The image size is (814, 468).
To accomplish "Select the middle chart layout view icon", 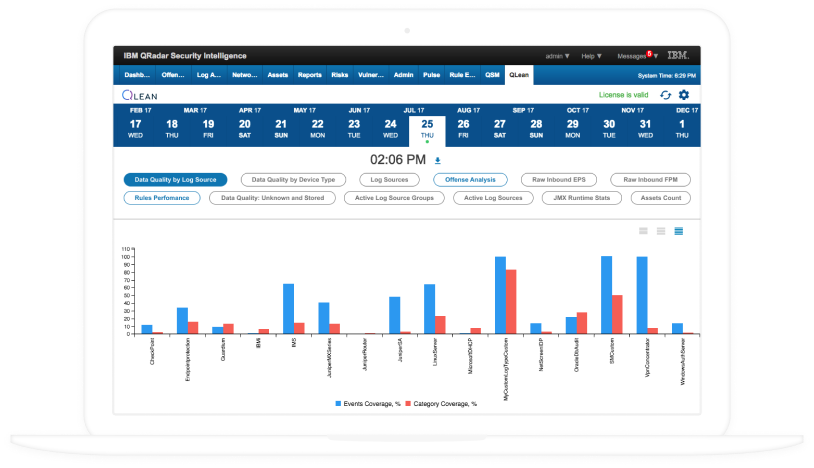I will point(661,231).
